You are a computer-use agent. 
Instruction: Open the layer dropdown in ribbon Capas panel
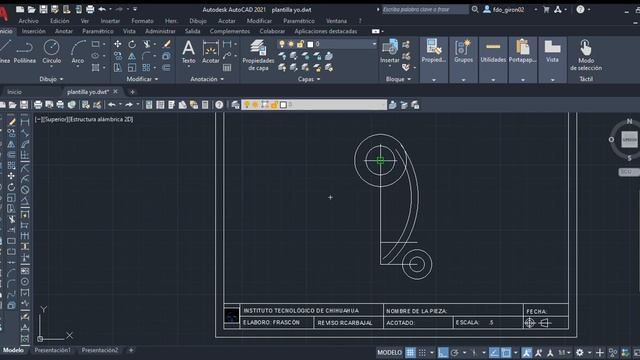(374, 44)
